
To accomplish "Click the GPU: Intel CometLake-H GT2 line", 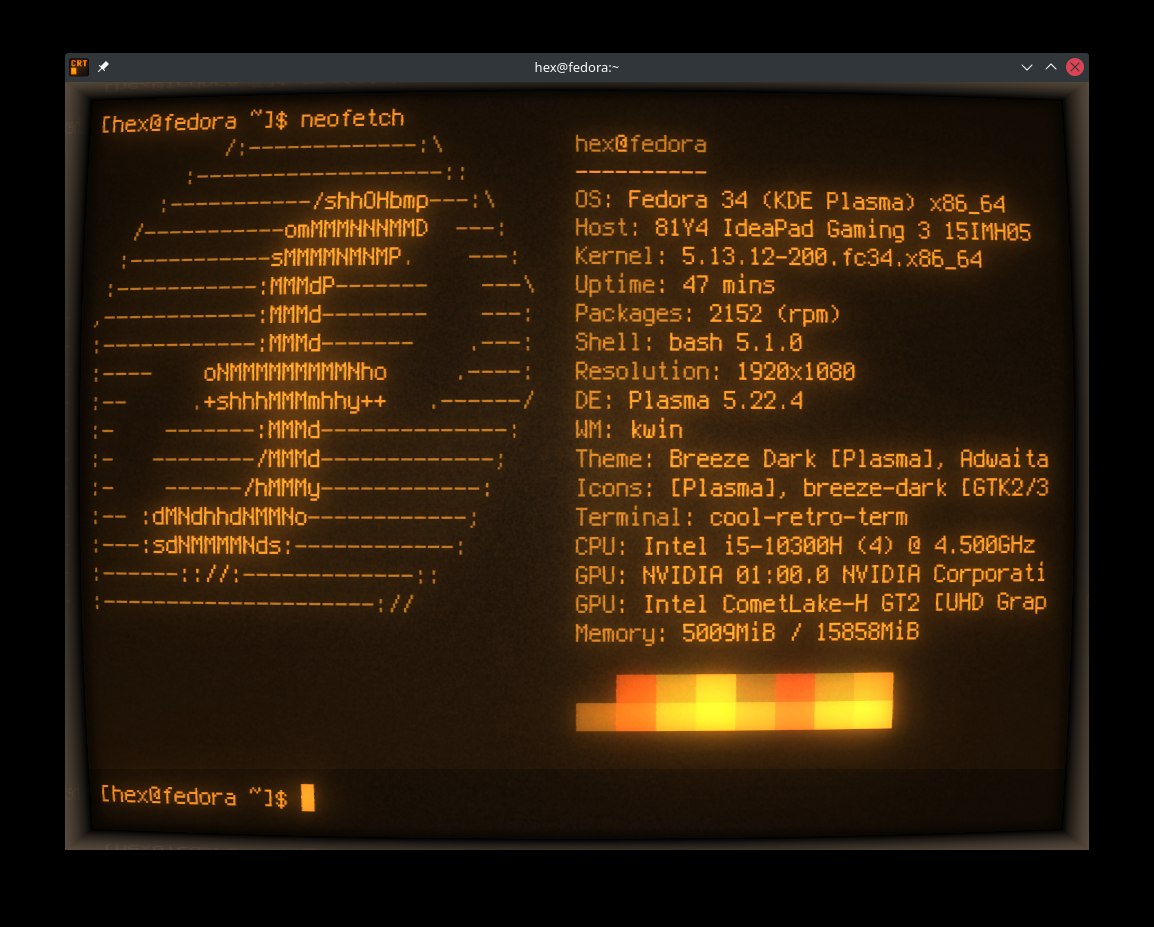I will pyautogui.click(x=811, y=603).
